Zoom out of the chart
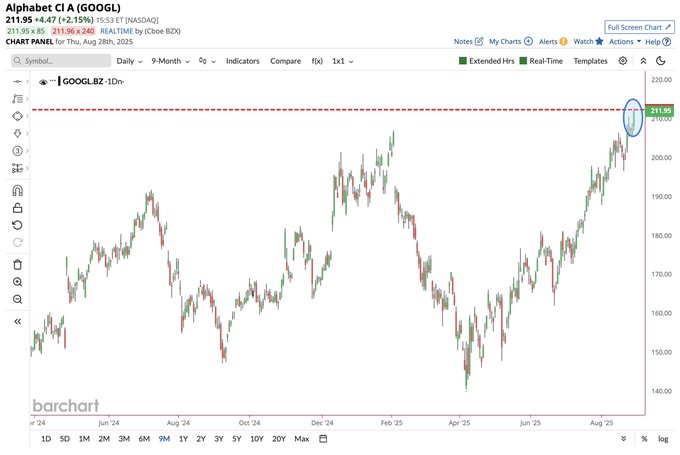This screenshot has width=680, height=455. click(17, 299)
